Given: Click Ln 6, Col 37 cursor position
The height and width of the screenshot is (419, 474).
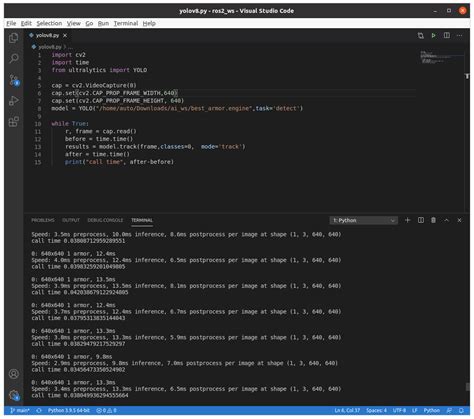Looking at the screenshot, I should pos(347,410).
